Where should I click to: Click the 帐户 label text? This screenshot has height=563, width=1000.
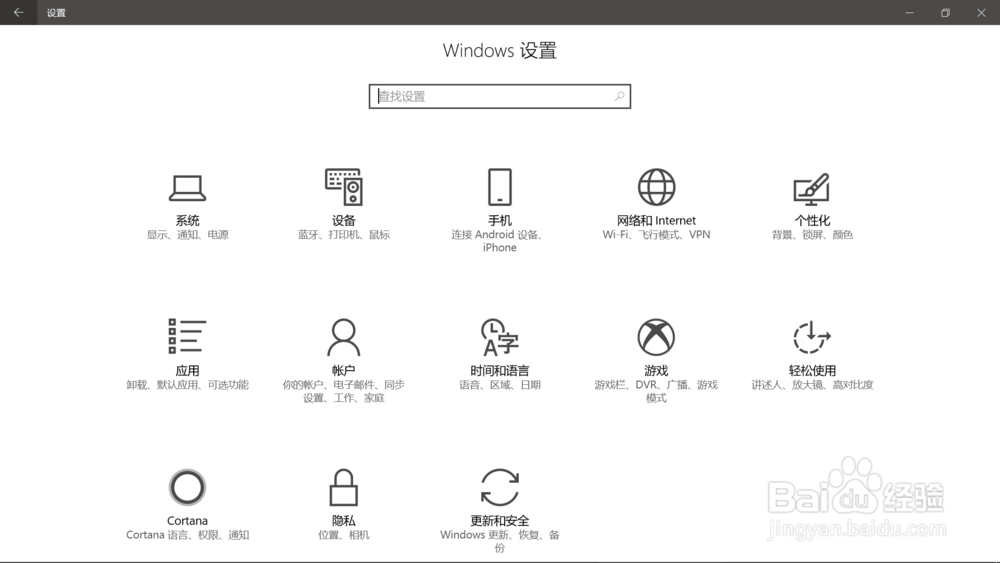(344, 370)
